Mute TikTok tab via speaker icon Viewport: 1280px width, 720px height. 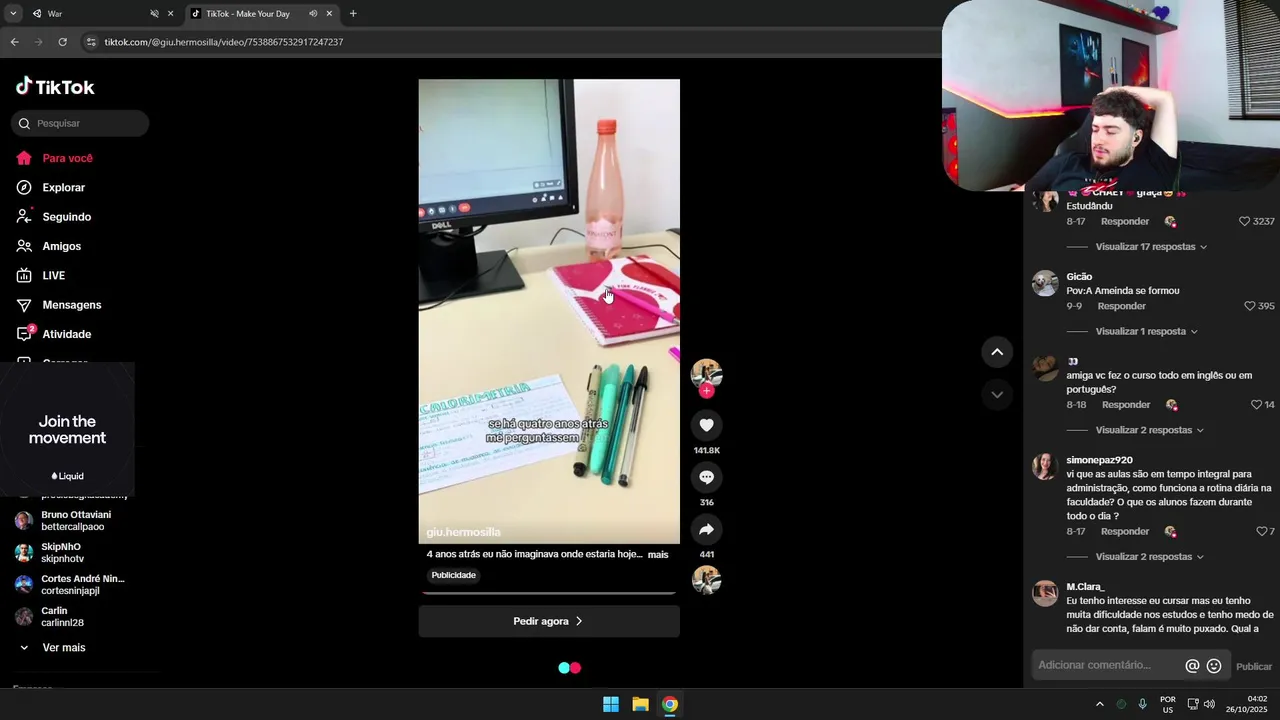(x=312, y=14)
